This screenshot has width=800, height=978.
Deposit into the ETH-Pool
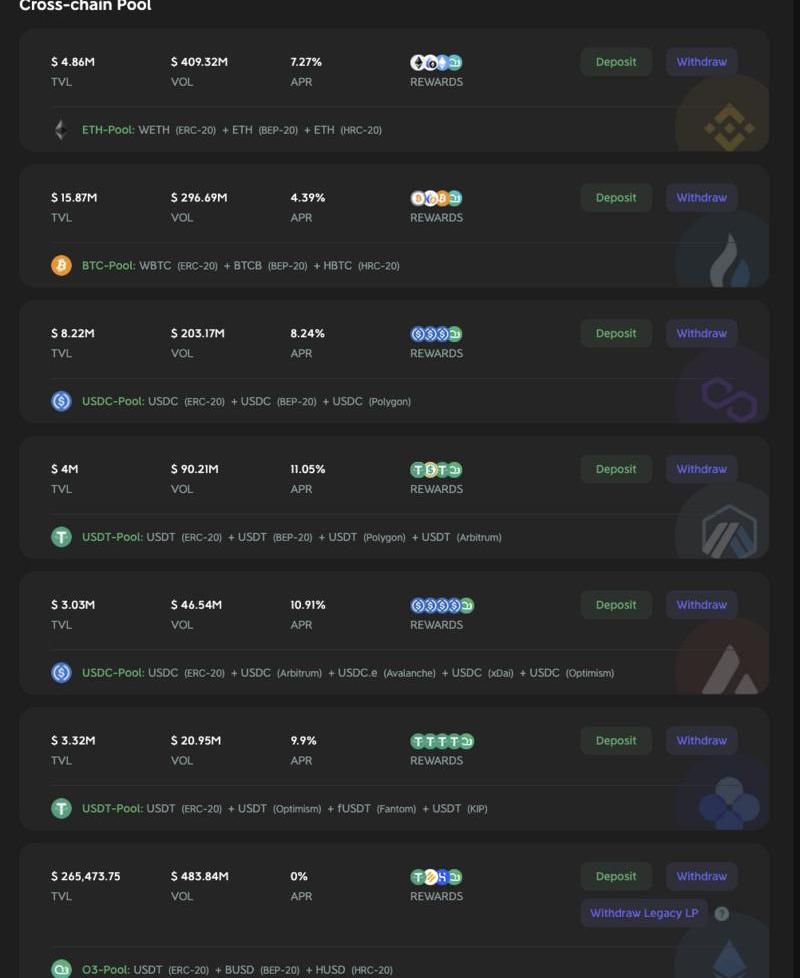point(615,62)
